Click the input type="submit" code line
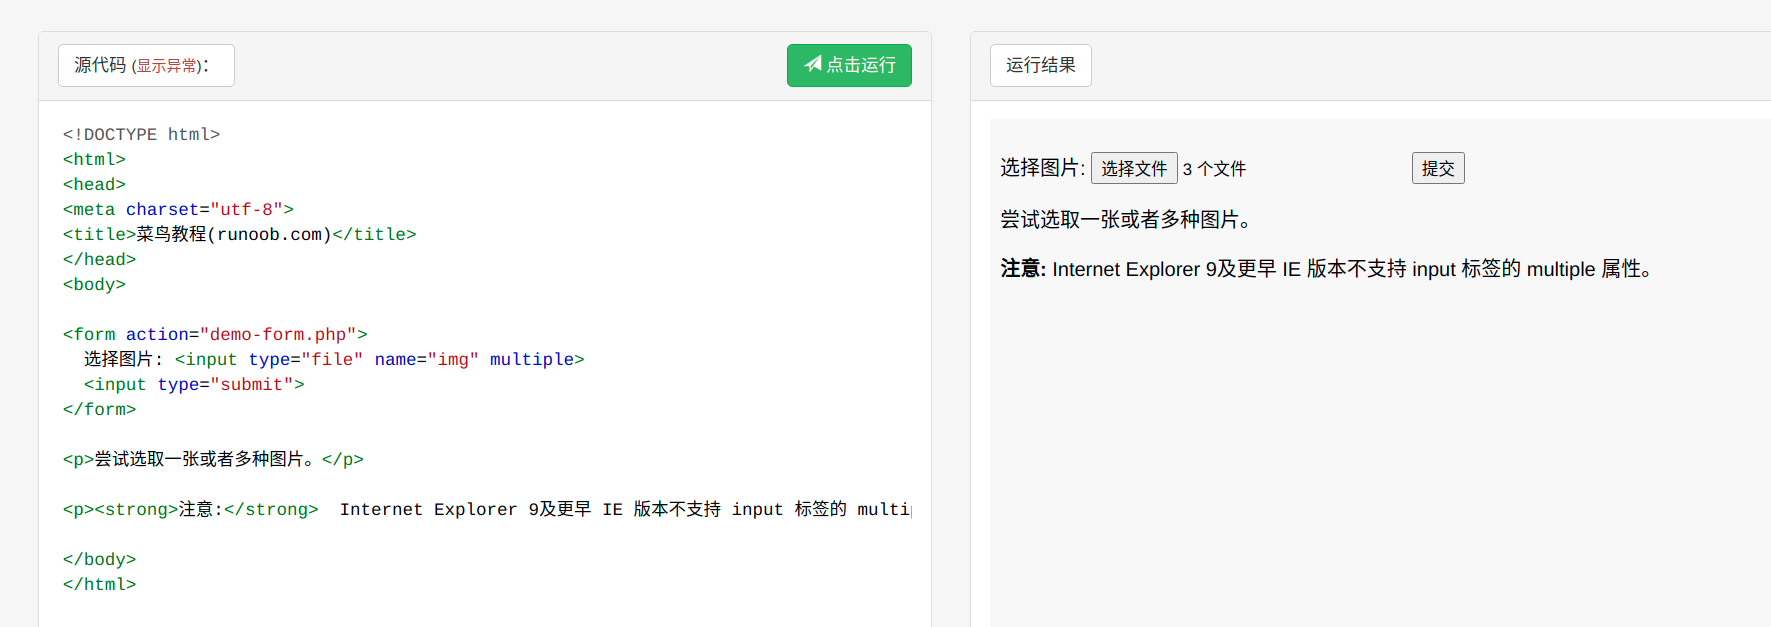 [x=194, y=384]
